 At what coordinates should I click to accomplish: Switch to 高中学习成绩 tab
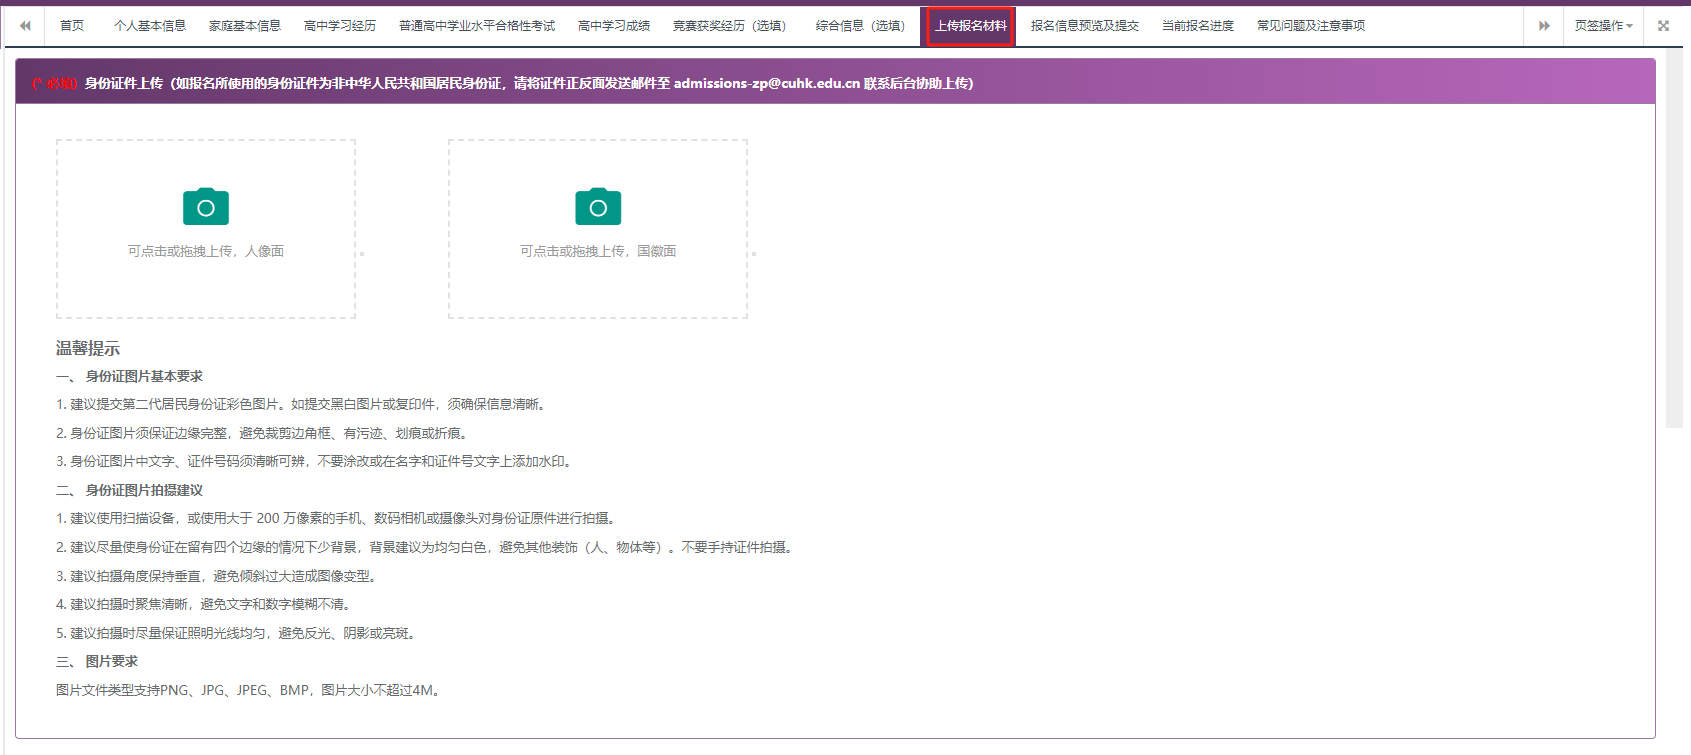(x=614, y=26)
